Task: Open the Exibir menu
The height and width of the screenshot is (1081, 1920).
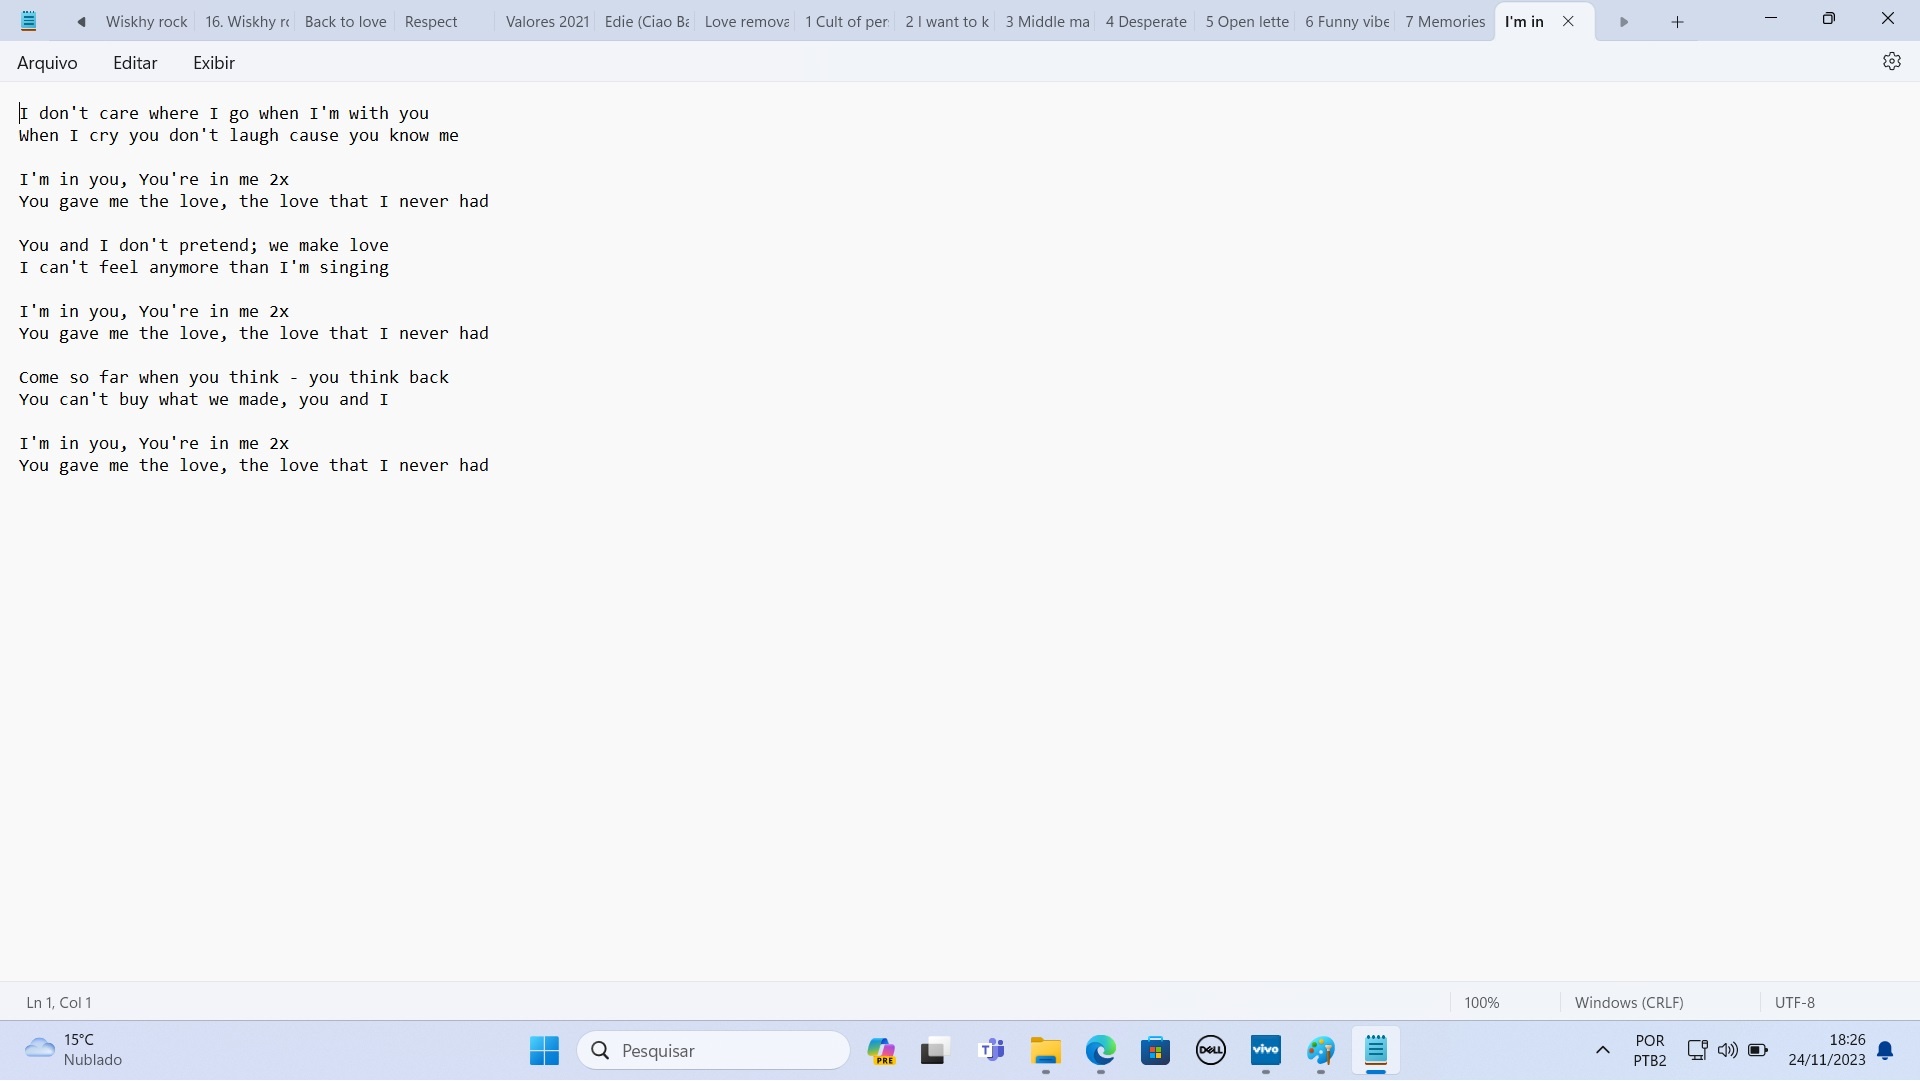Action: [214, 63]
